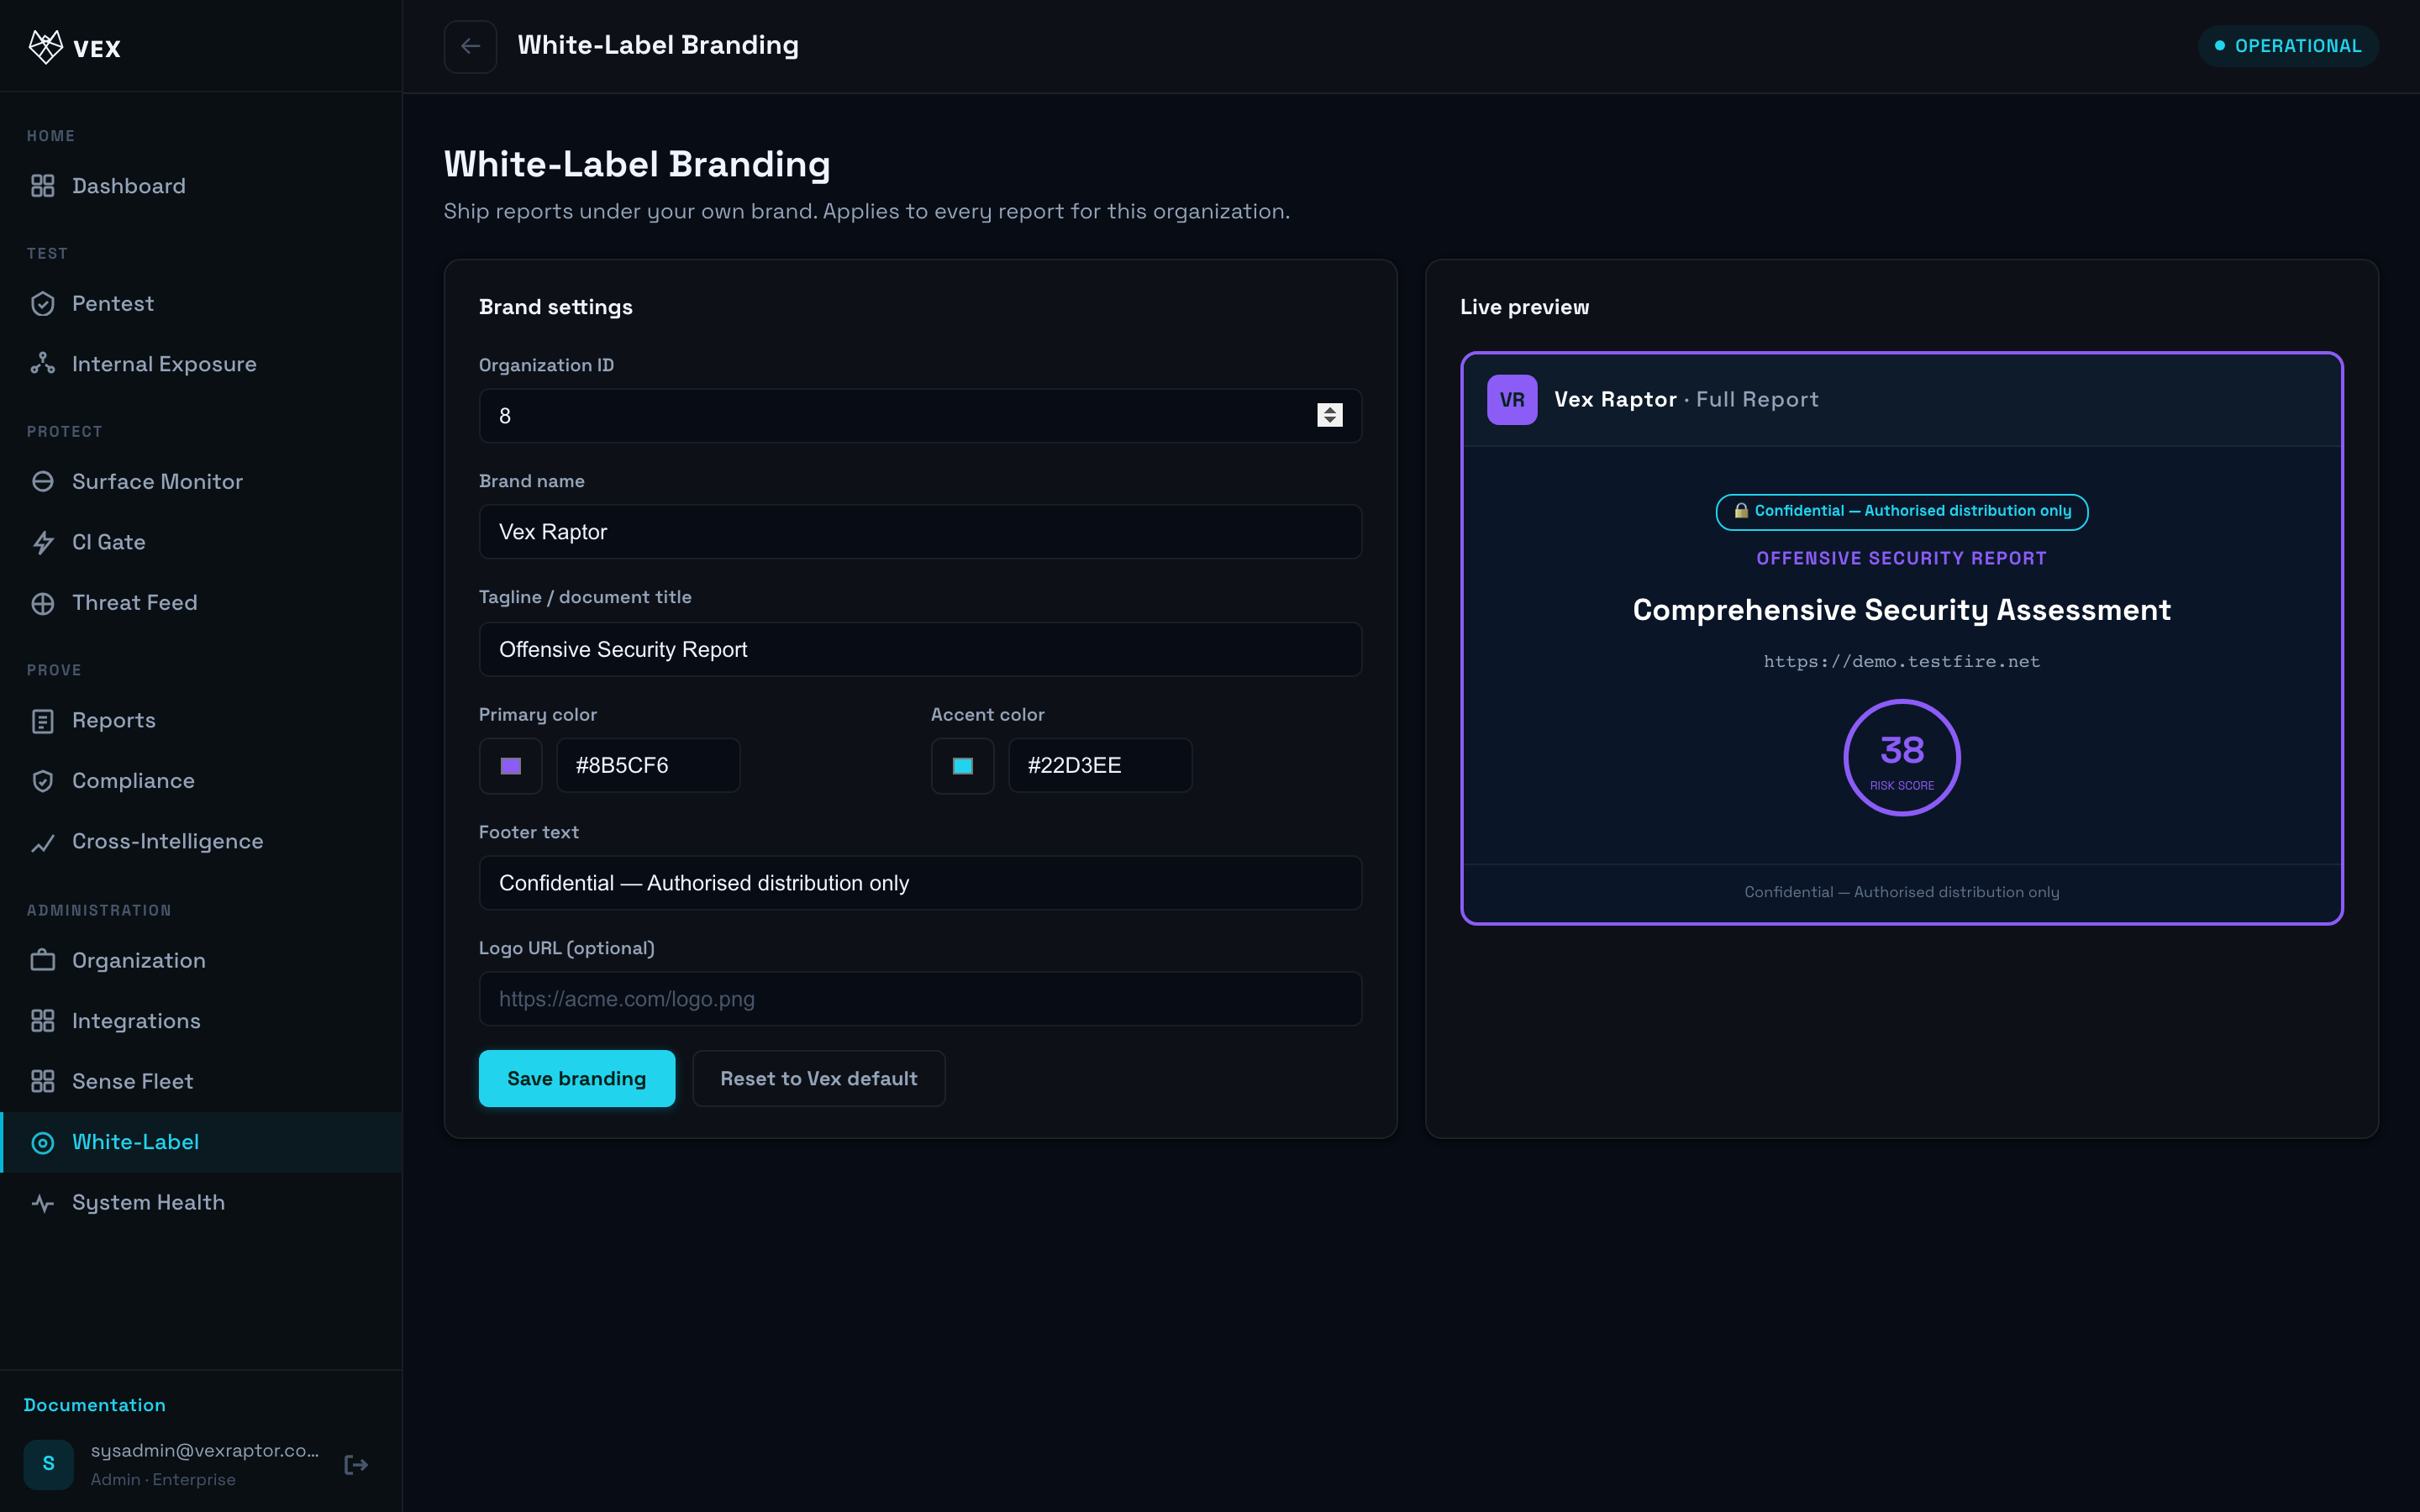2420x1512 pixels.
Task: Click the OPERATIONAL status badge
Action: pos(2288,46)
